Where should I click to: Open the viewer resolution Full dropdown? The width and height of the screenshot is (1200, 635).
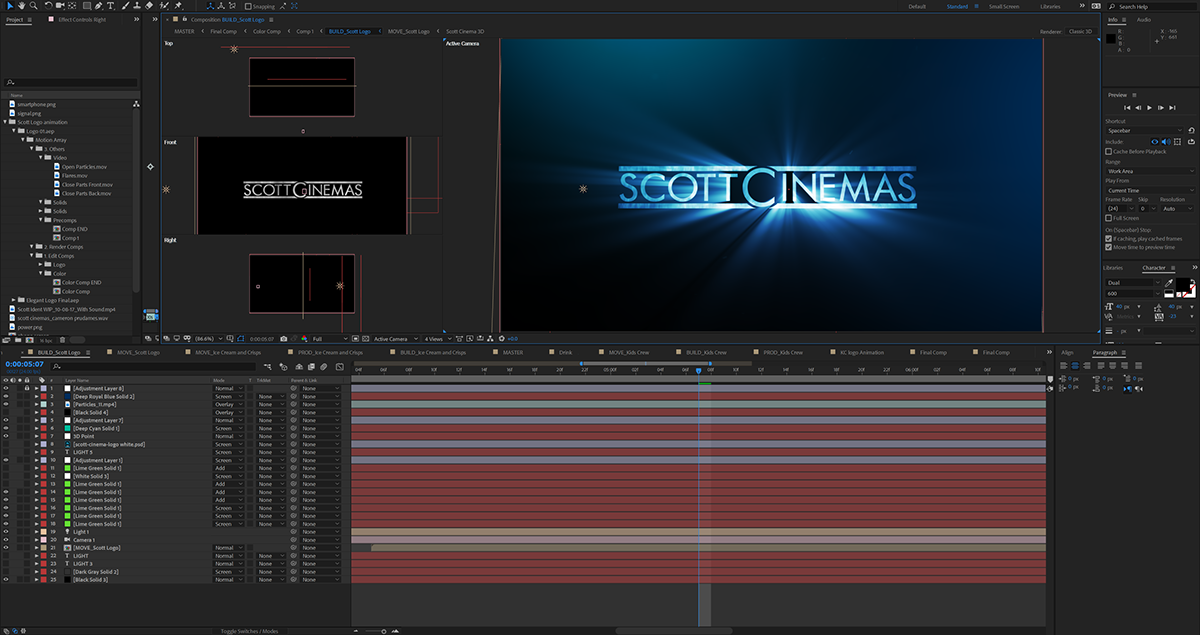coord(330,339)
